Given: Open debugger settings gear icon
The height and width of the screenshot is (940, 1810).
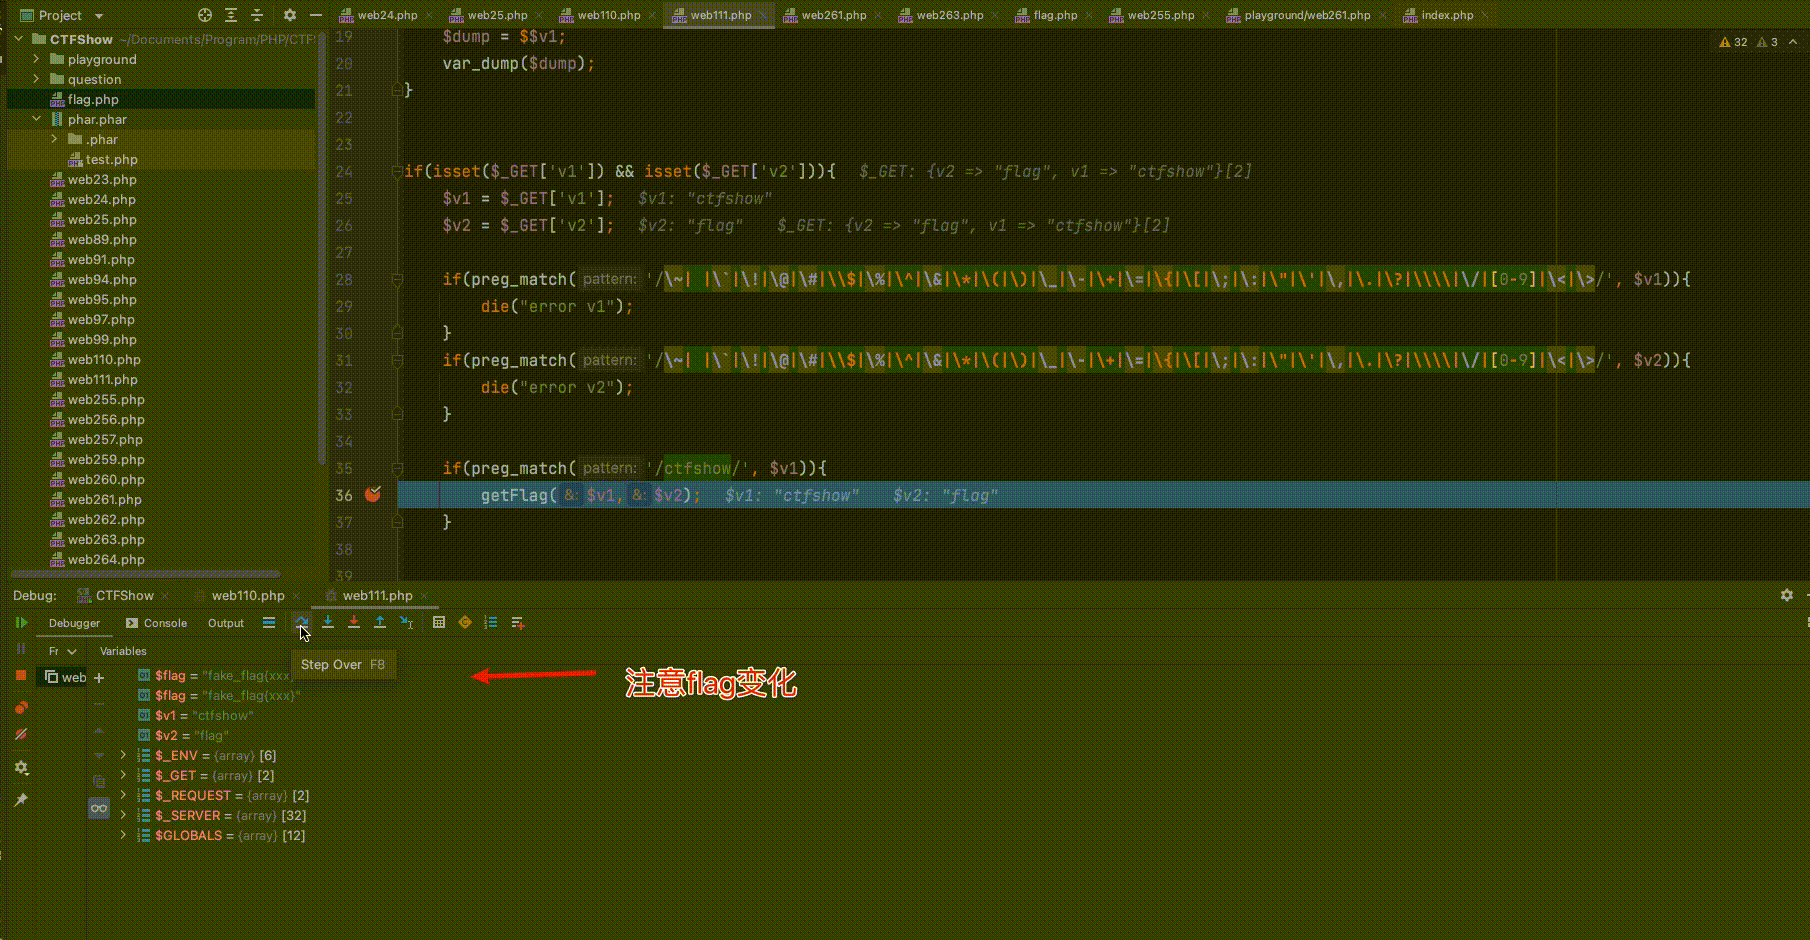Looking at the screenshot, I should (22, 768).
